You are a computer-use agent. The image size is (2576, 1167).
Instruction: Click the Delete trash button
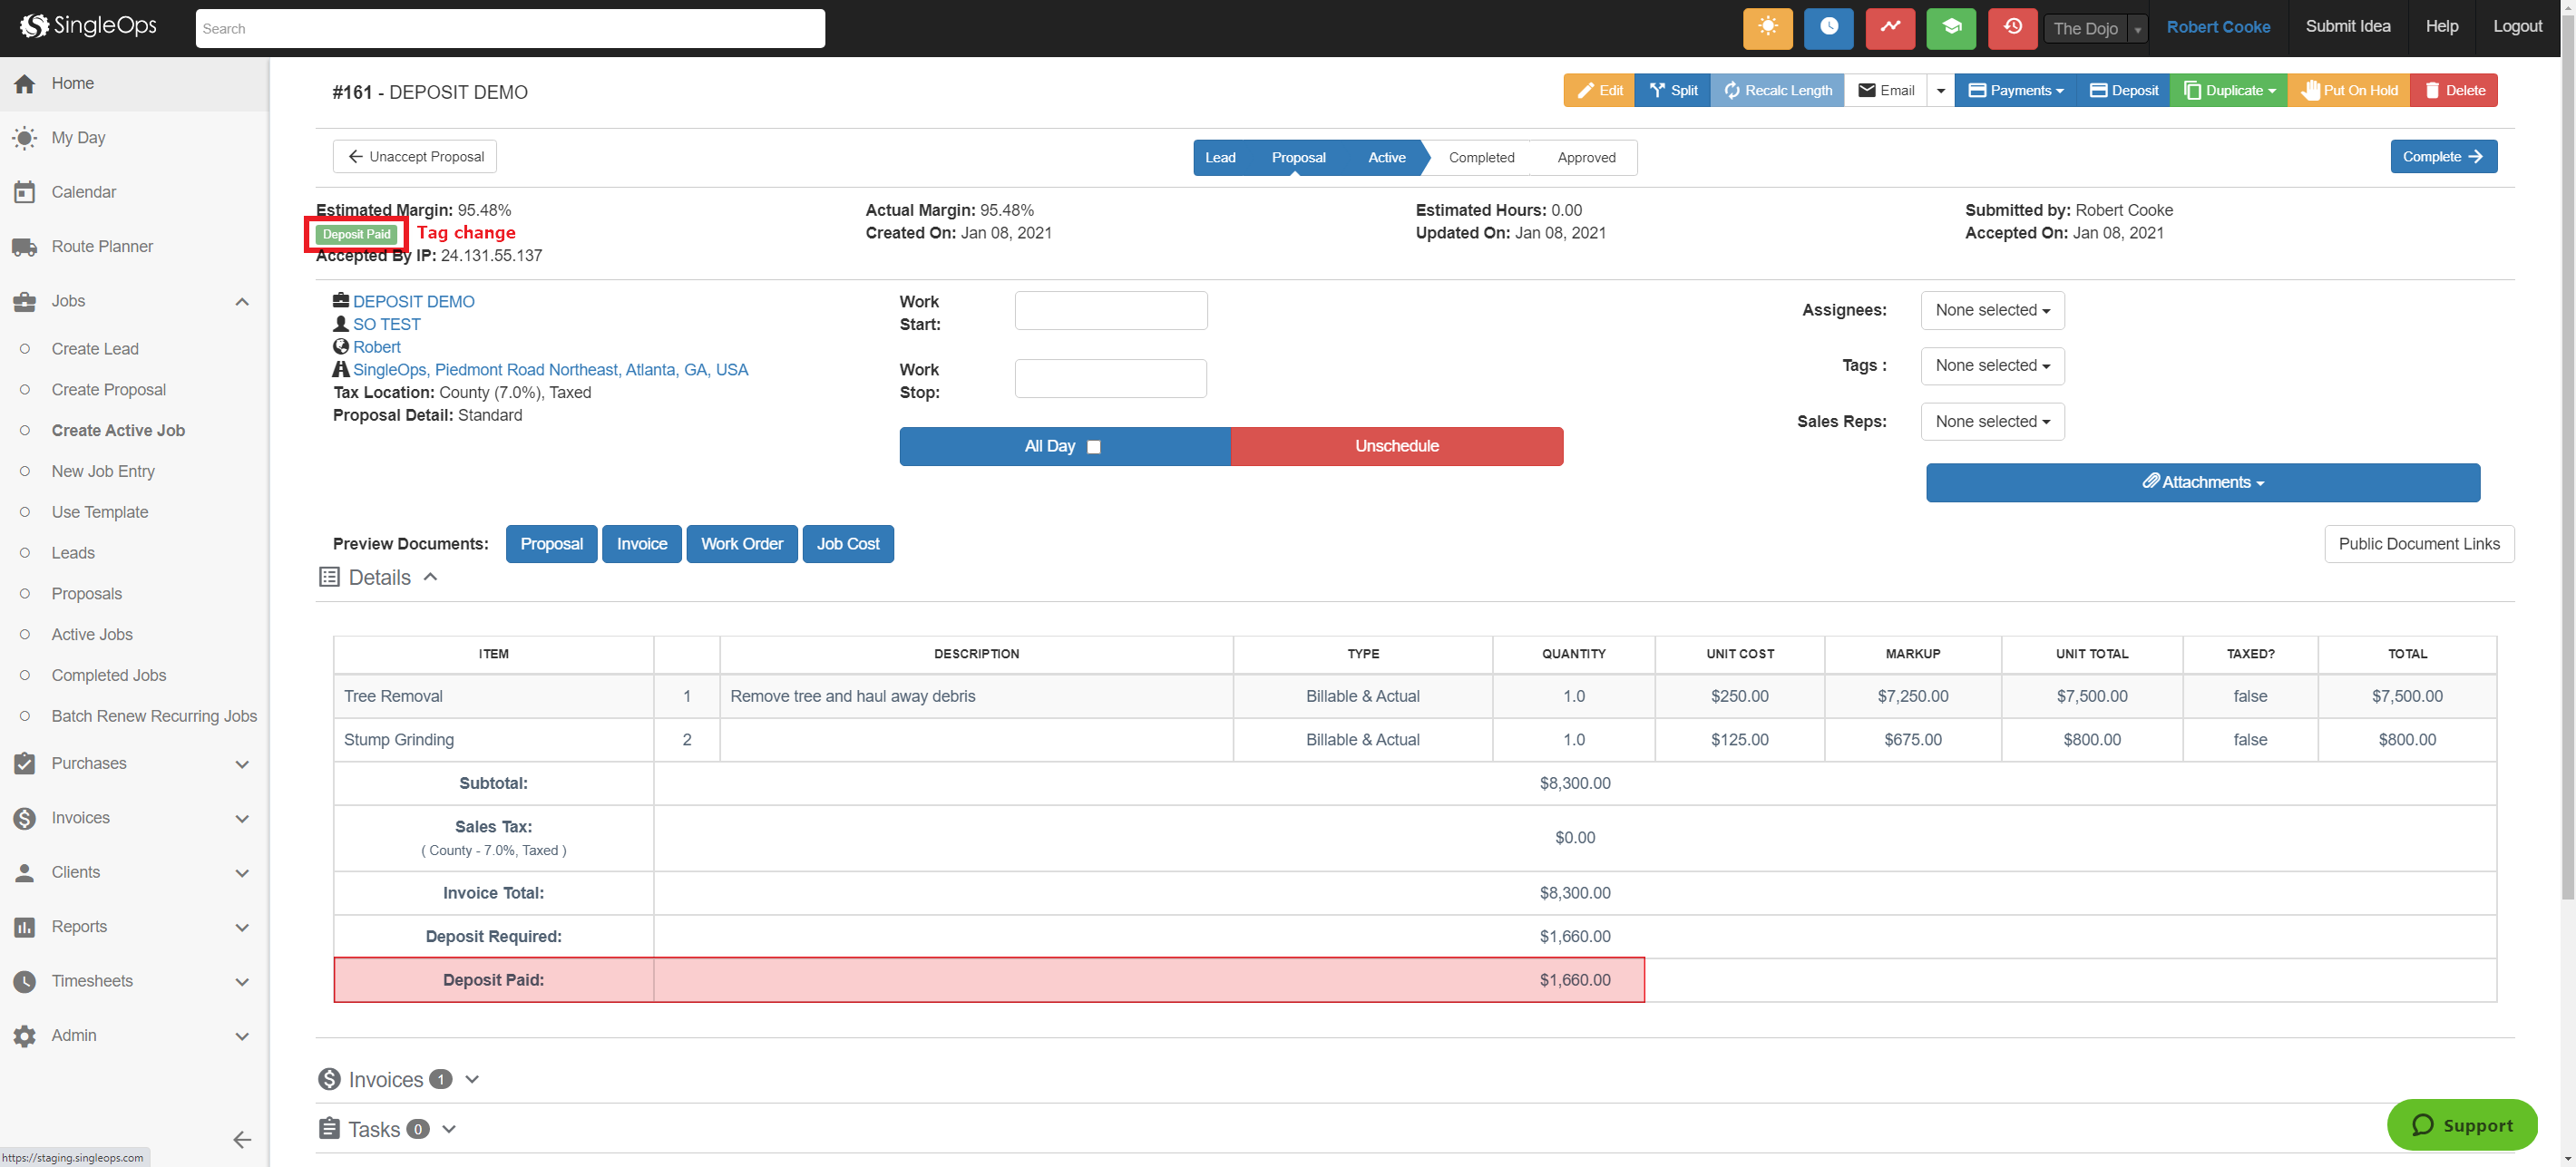pos(2454,90)
